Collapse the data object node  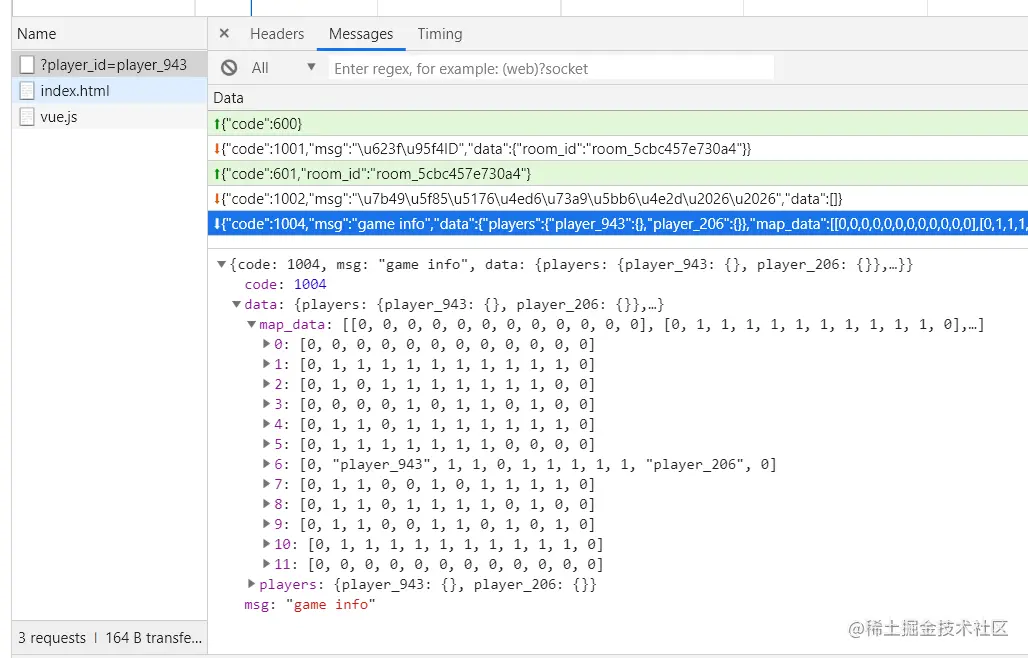(x=237, y=305)
